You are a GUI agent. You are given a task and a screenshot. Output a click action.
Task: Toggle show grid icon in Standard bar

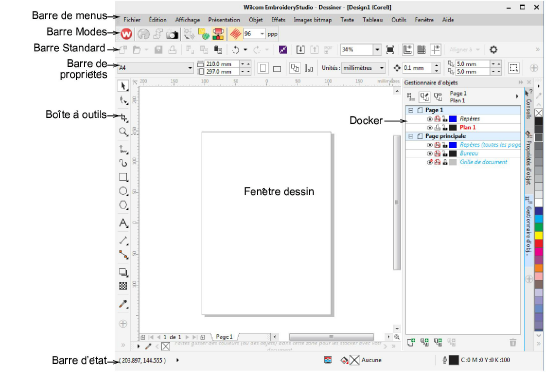422,50
